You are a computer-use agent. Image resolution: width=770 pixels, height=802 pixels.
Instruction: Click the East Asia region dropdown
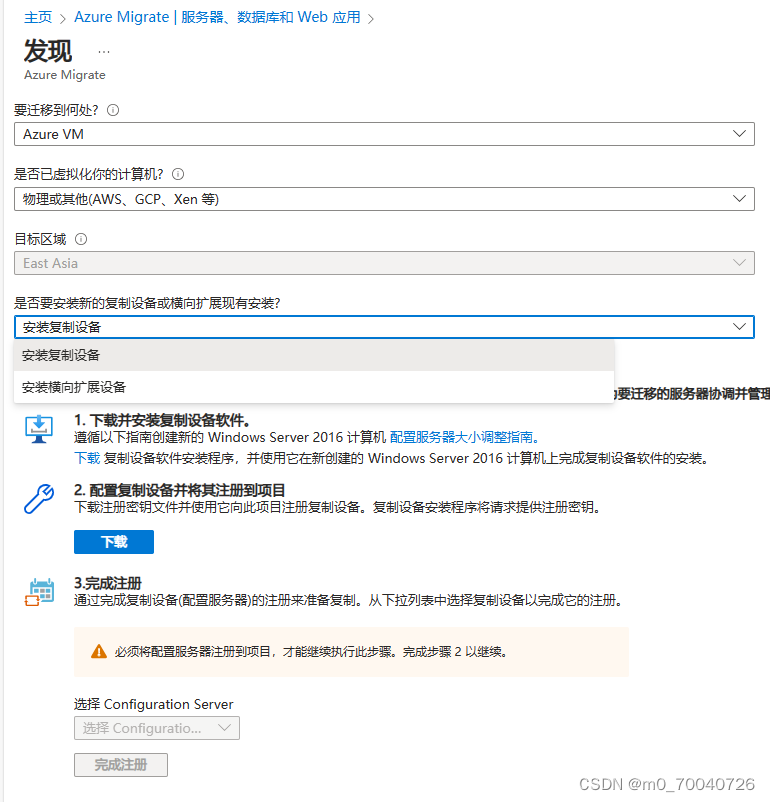tap(384, 263)
